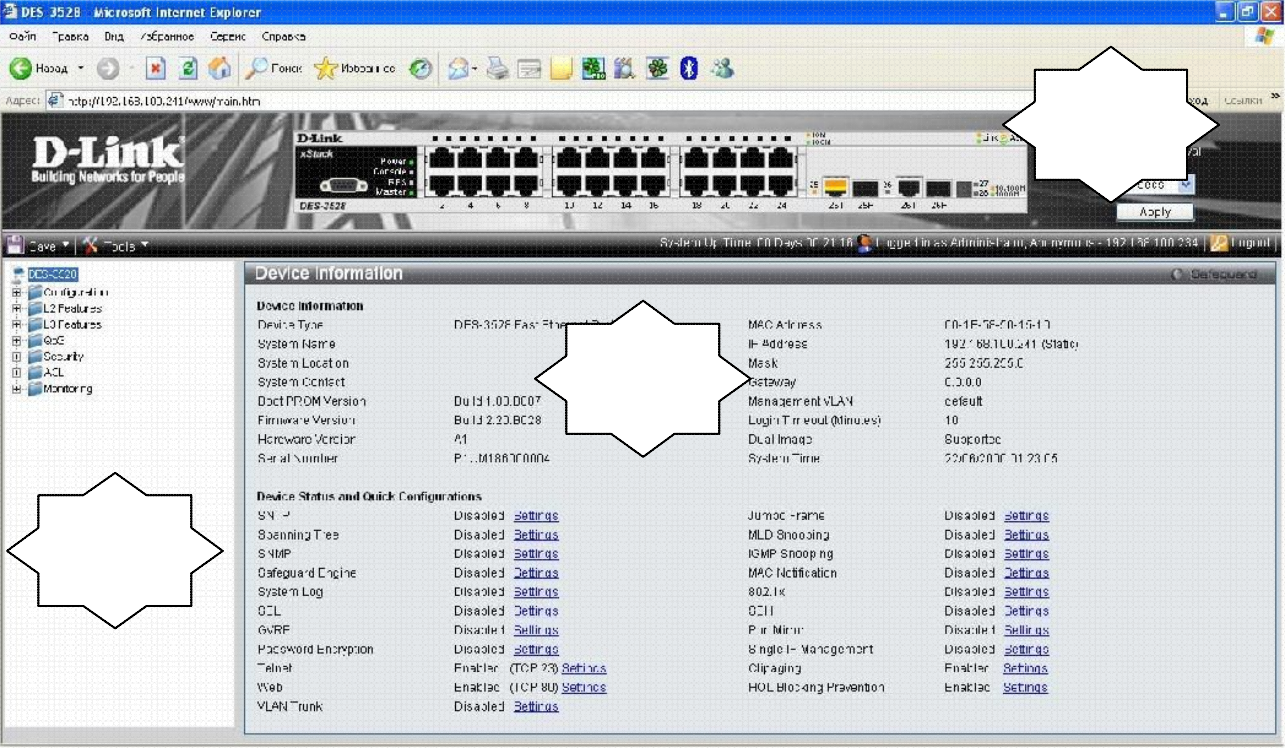Expand the Configuration tree node

pos(16,292)
